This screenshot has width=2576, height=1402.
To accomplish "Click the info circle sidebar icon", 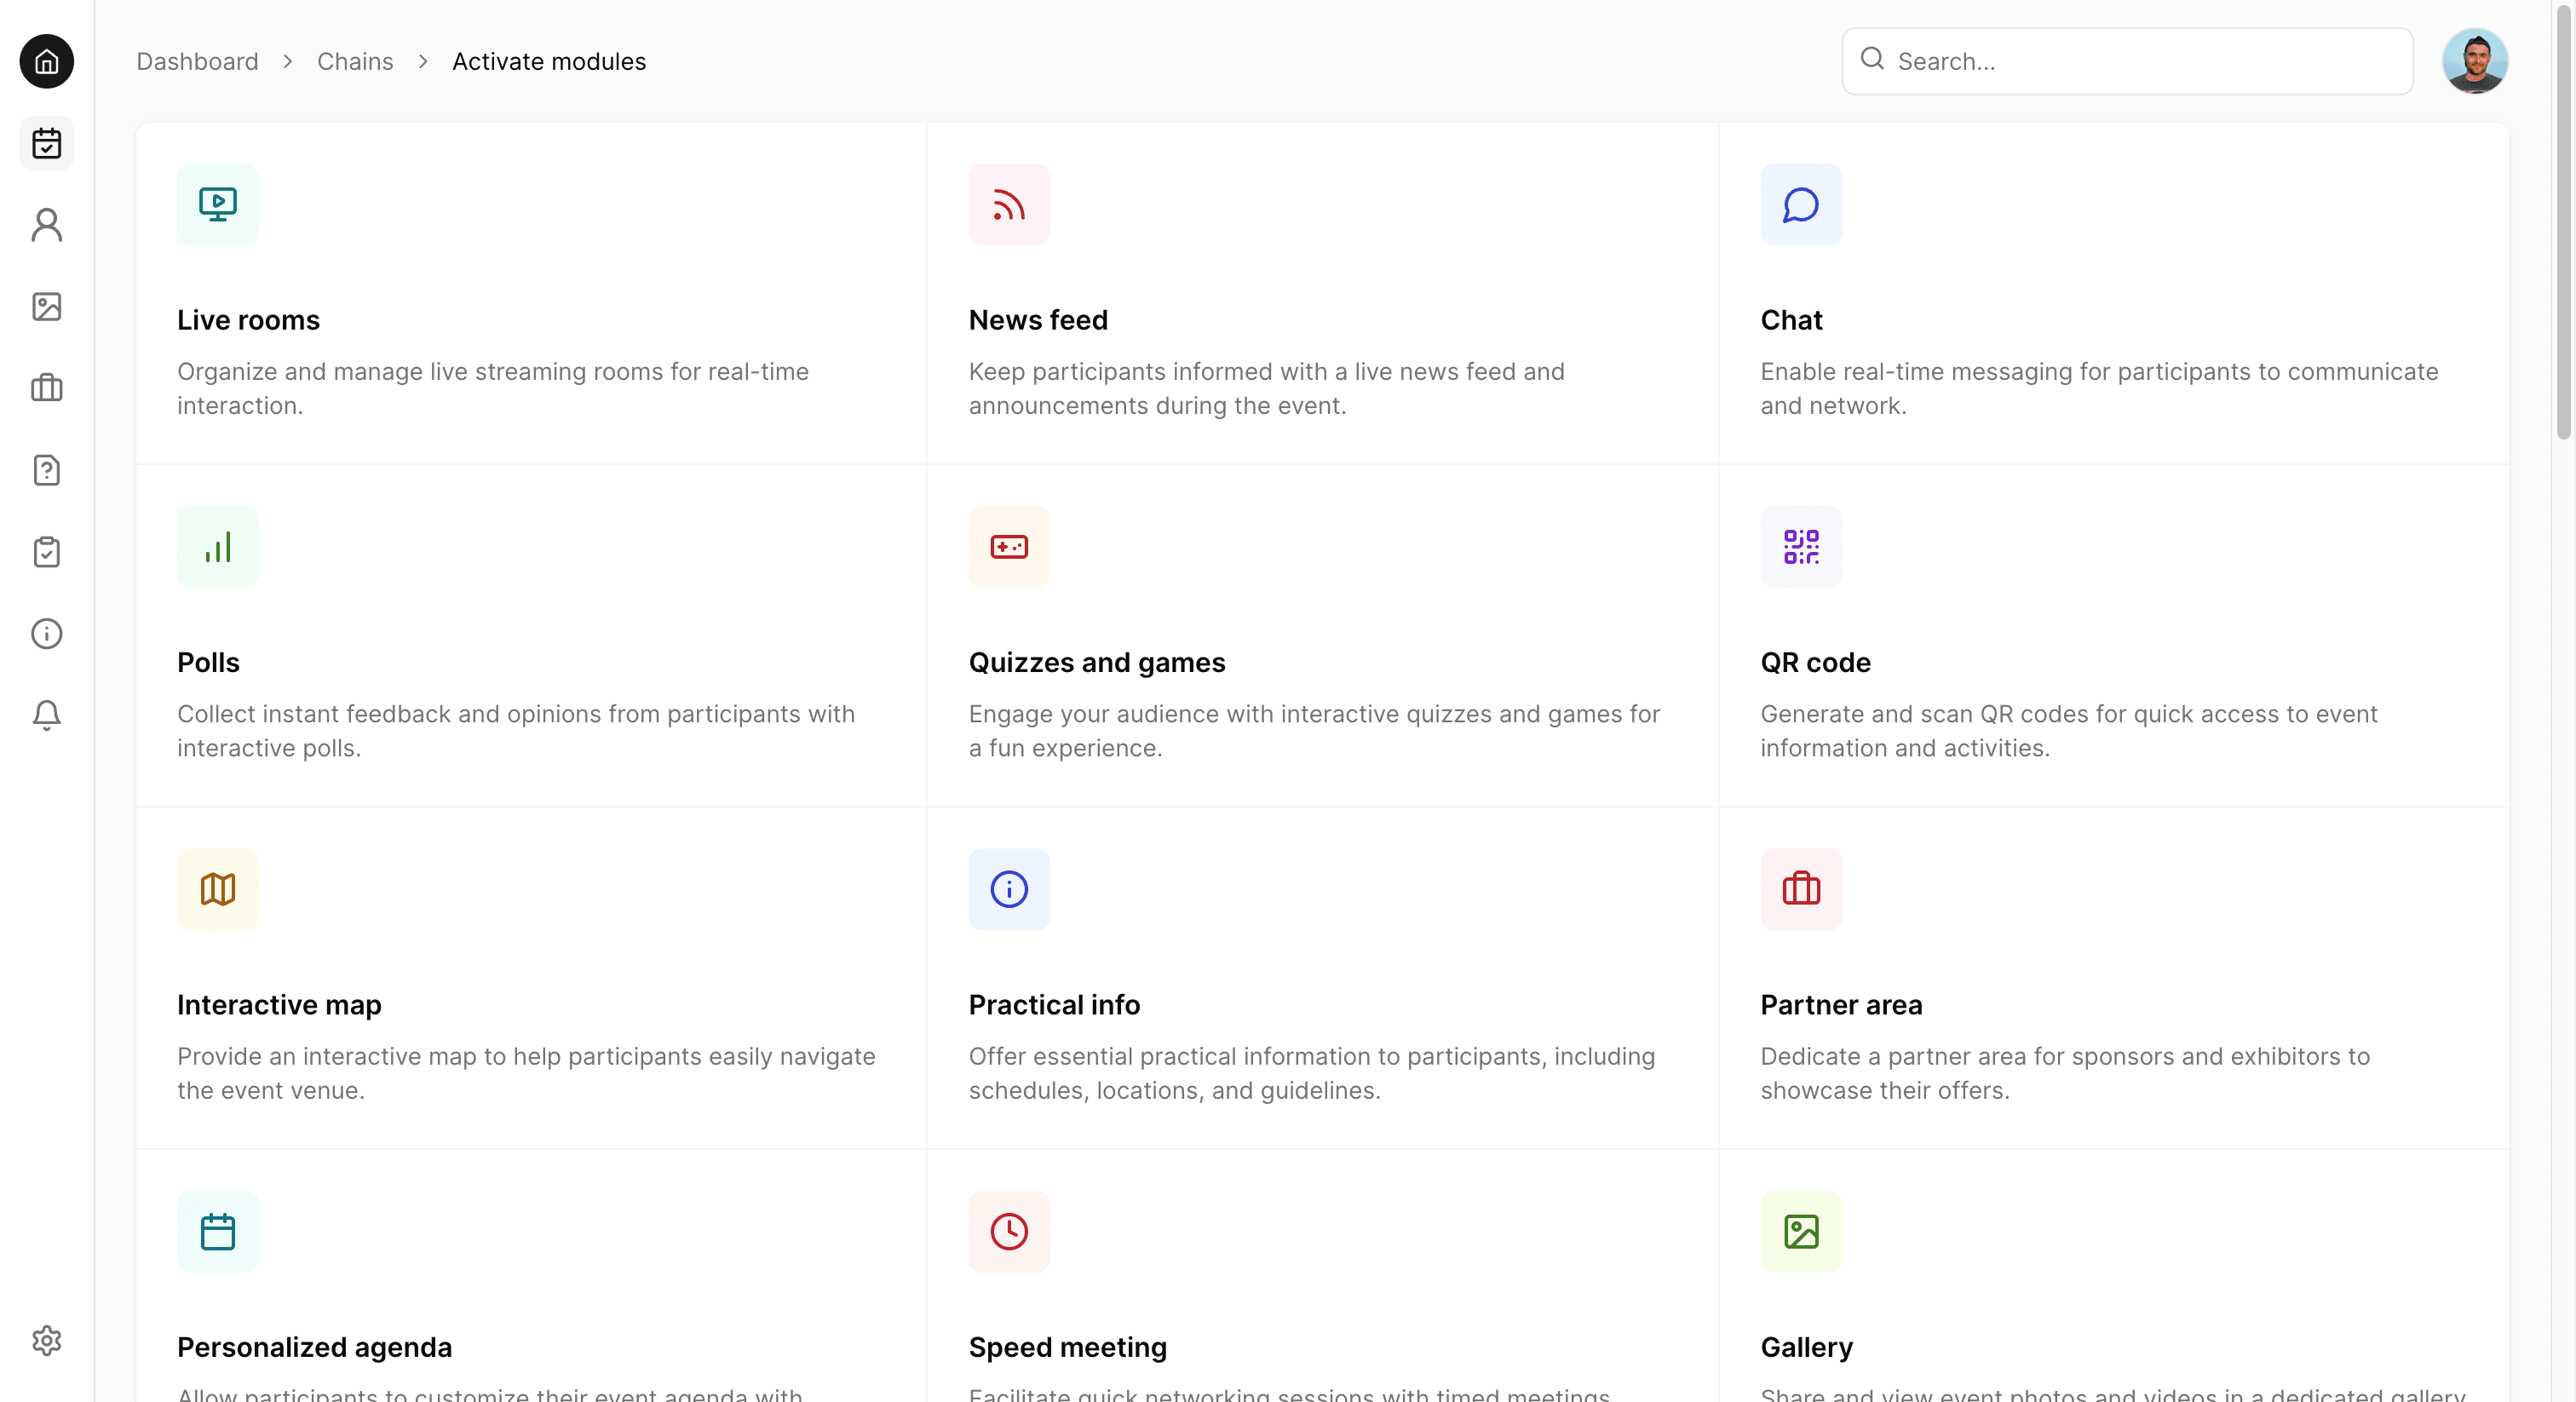I will (46, 634).
